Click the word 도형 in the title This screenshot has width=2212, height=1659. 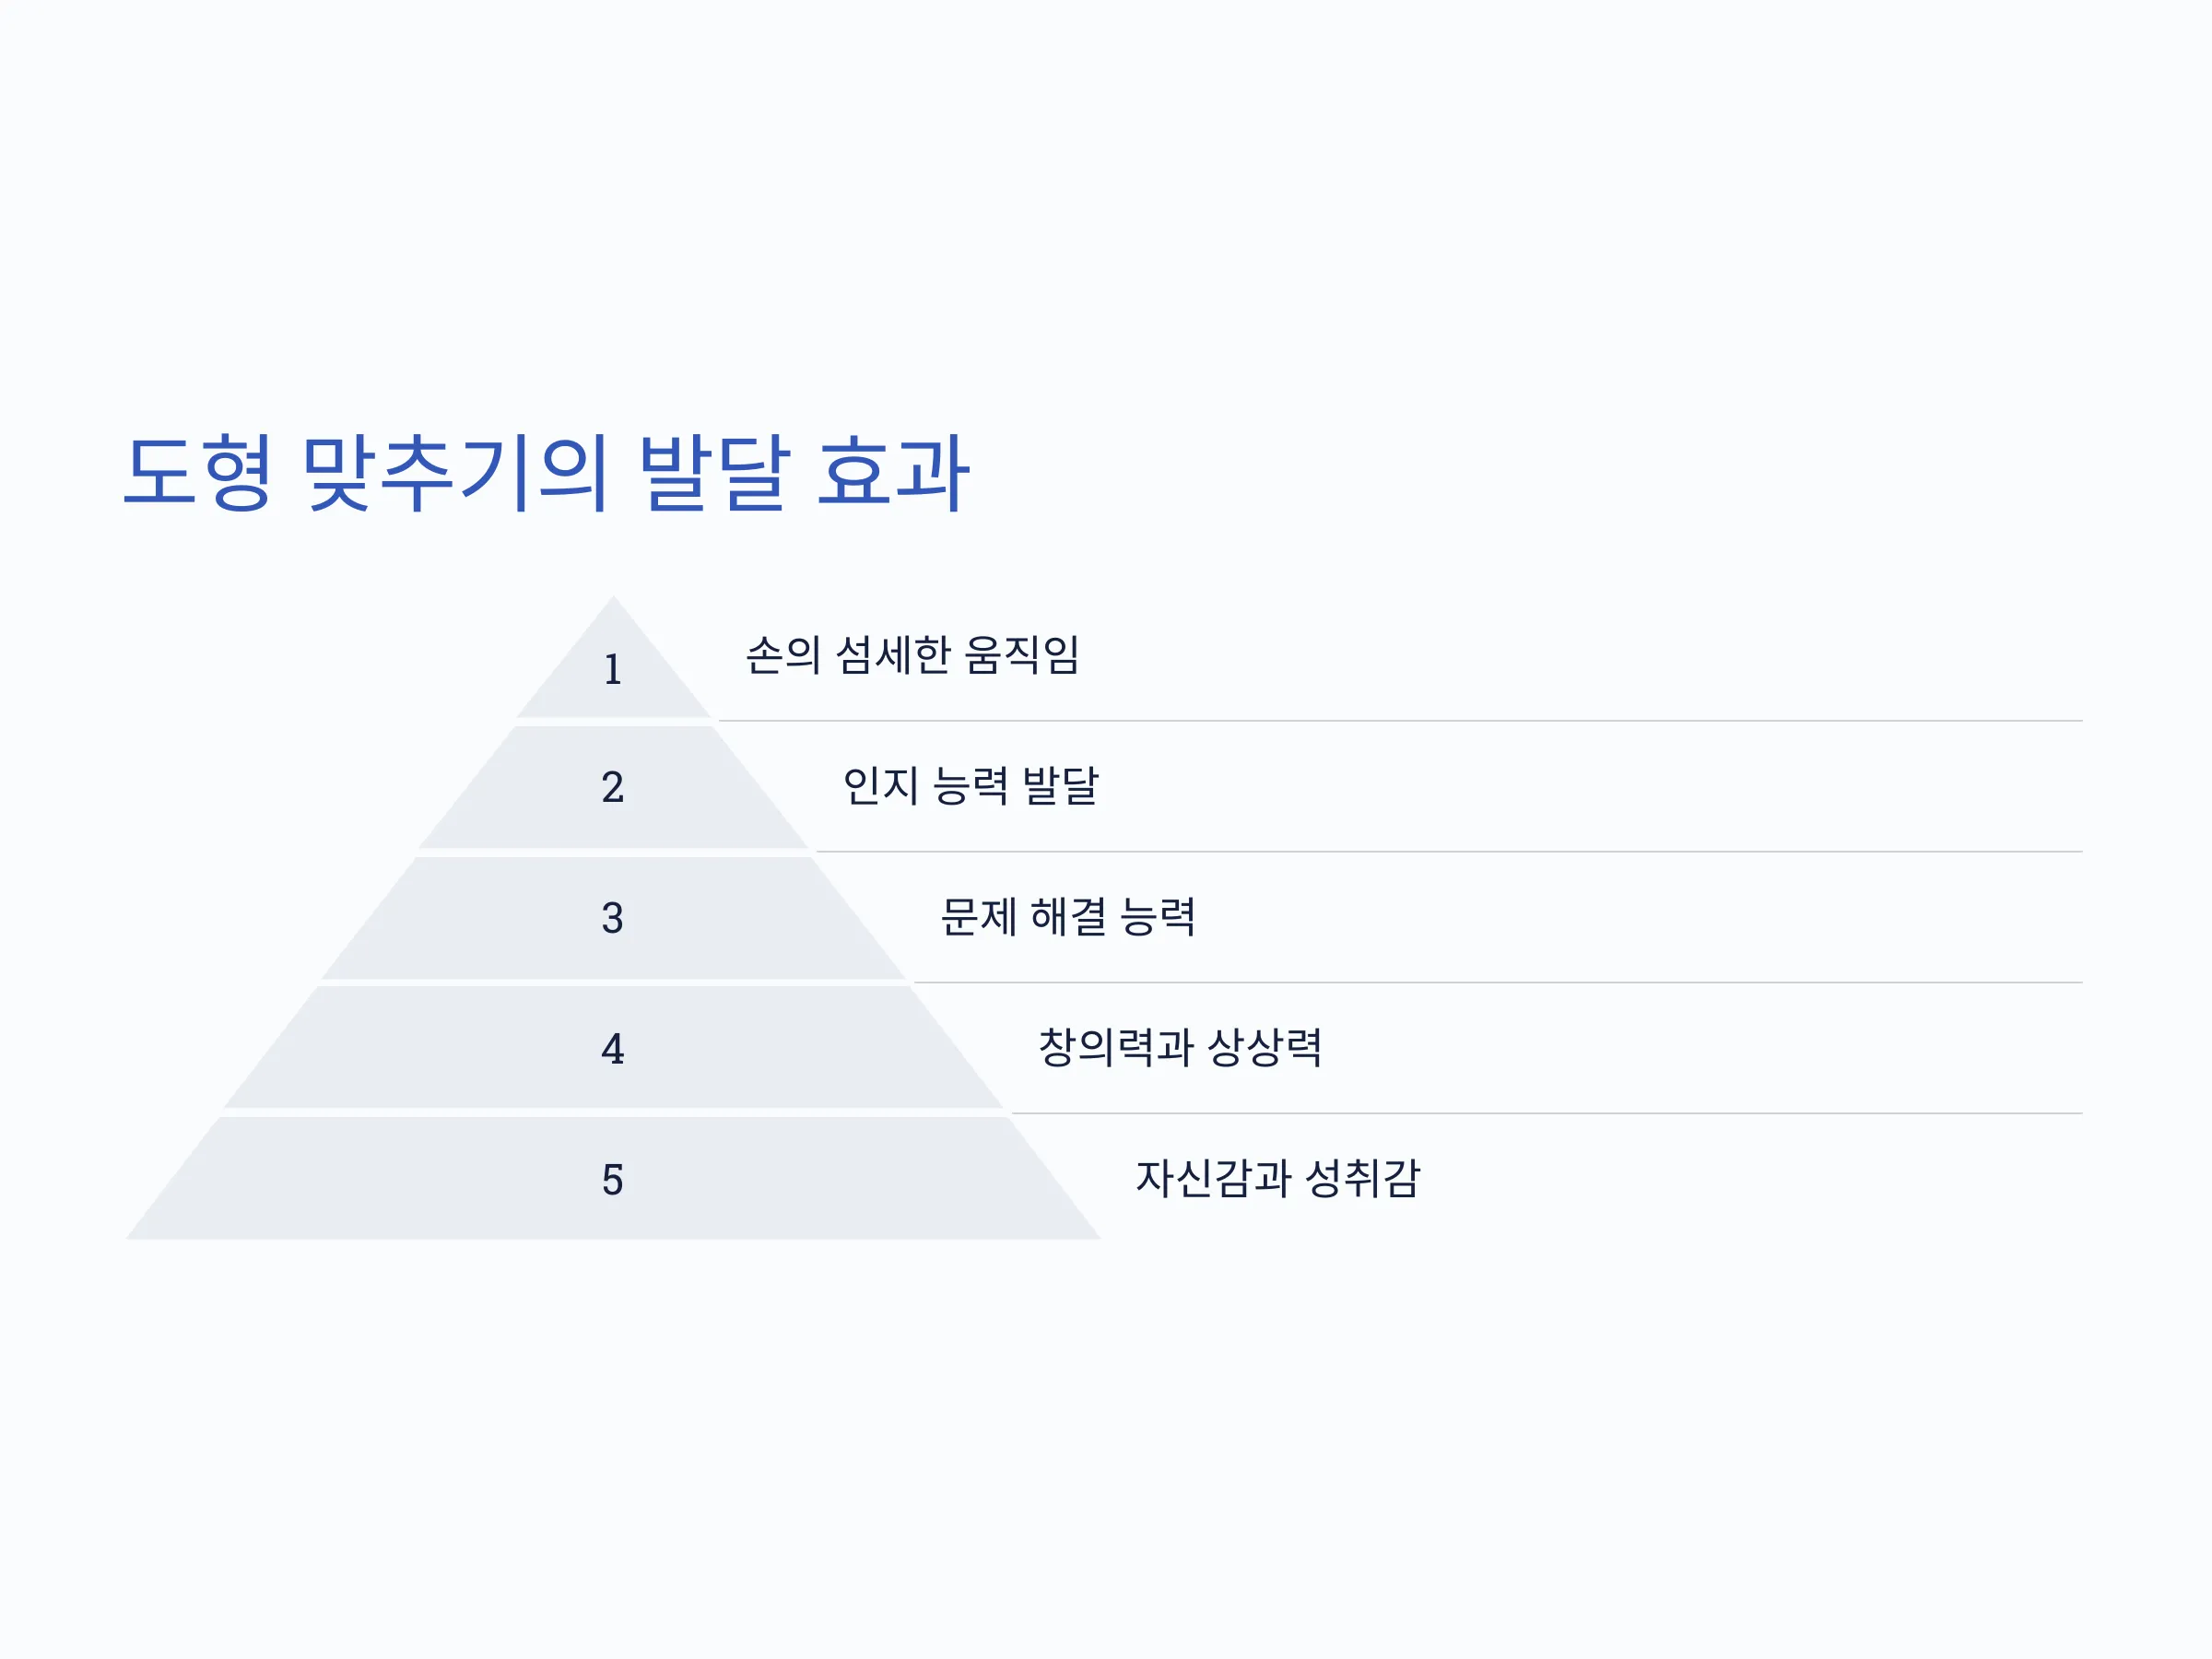(198, 473)
